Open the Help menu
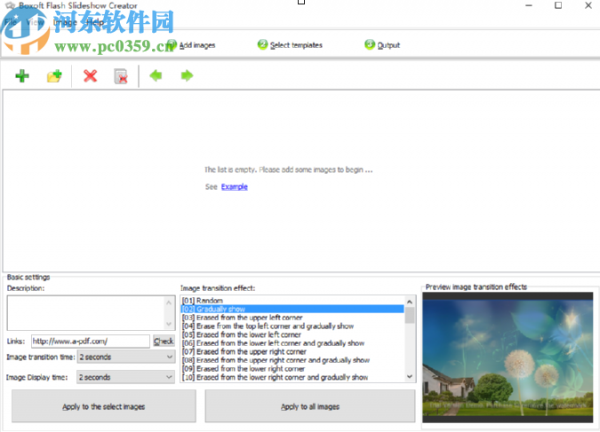Image resolution: width=600 pixels, height=432 pixels. 95,22
